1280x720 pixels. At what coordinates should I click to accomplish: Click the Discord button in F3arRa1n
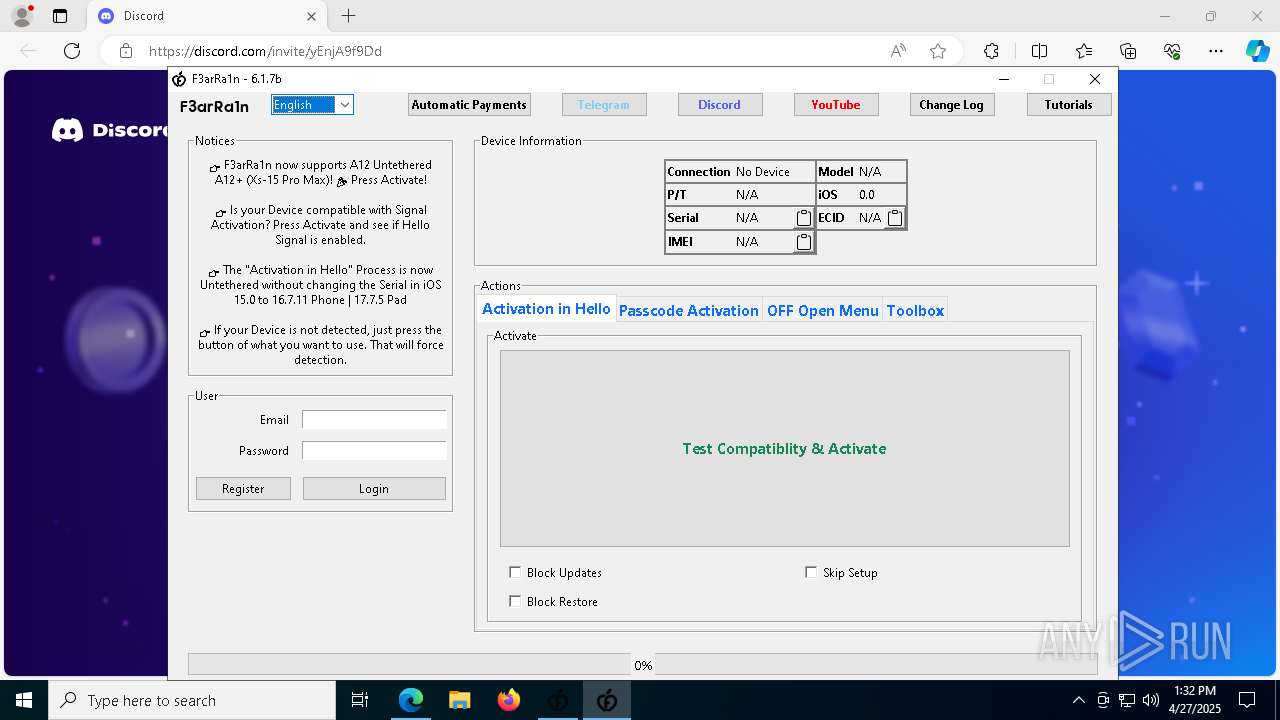[x=720, y=105]
